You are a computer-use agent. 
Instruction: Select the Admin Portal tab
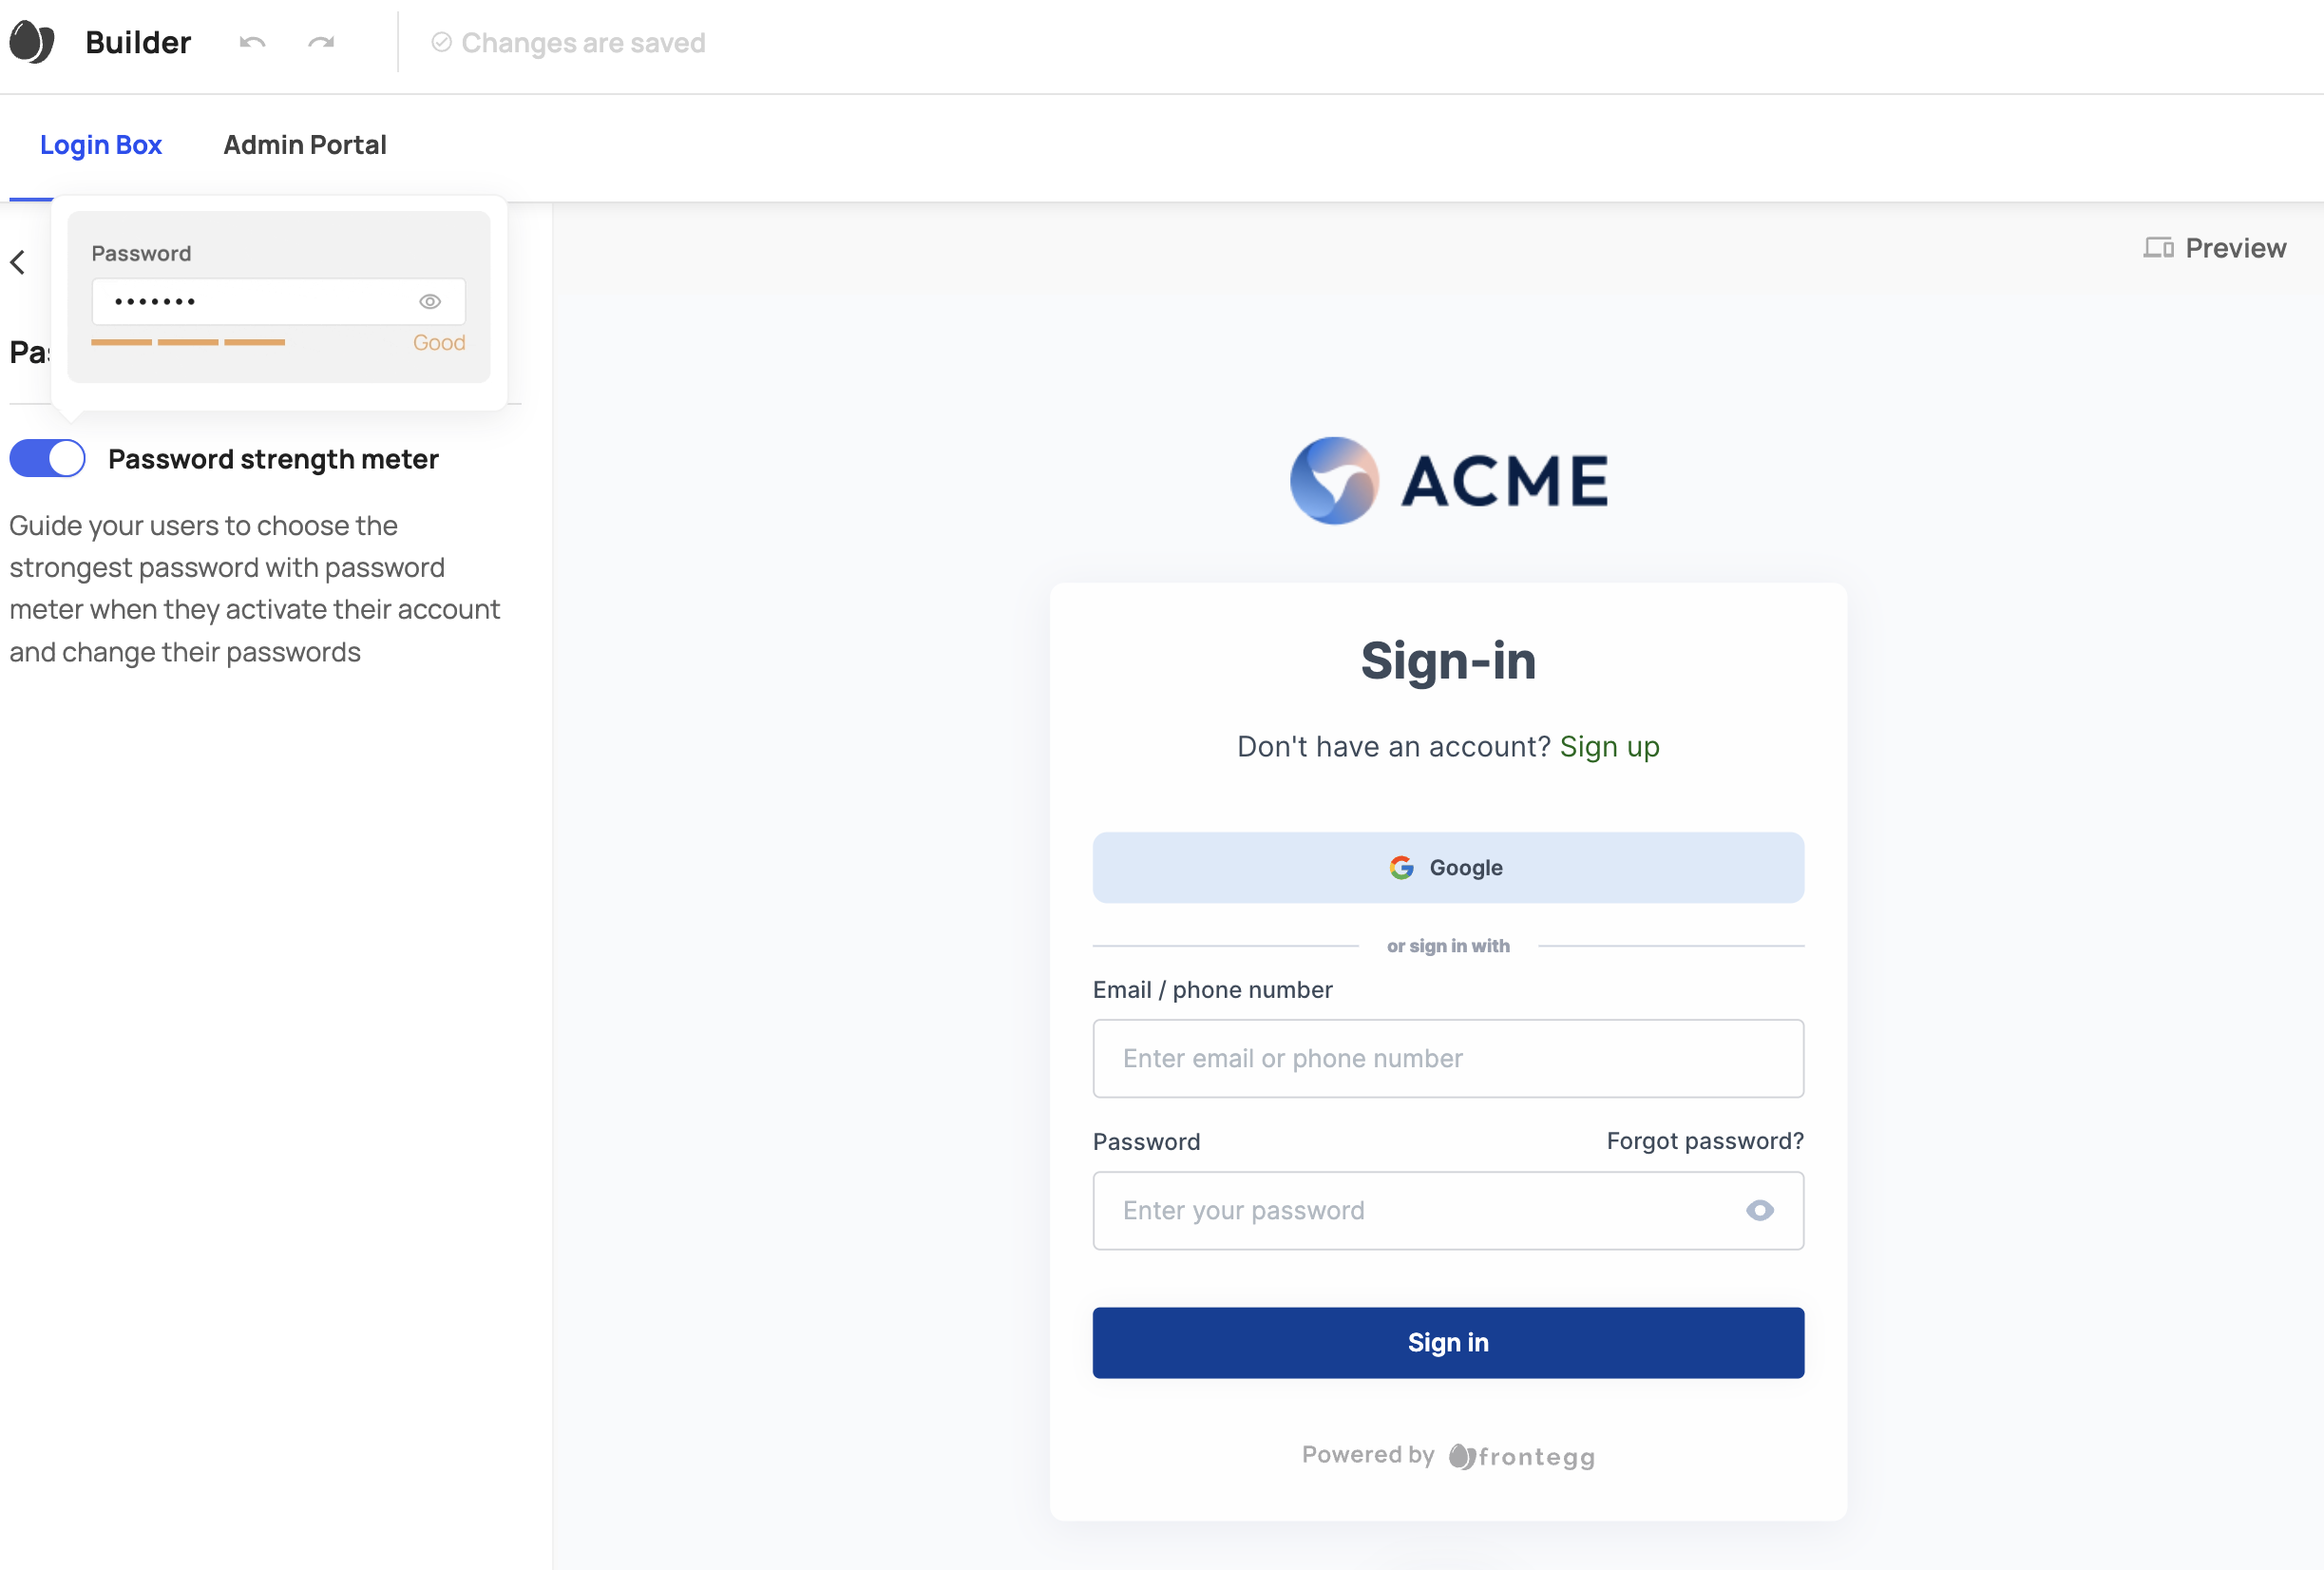point(305,145)
